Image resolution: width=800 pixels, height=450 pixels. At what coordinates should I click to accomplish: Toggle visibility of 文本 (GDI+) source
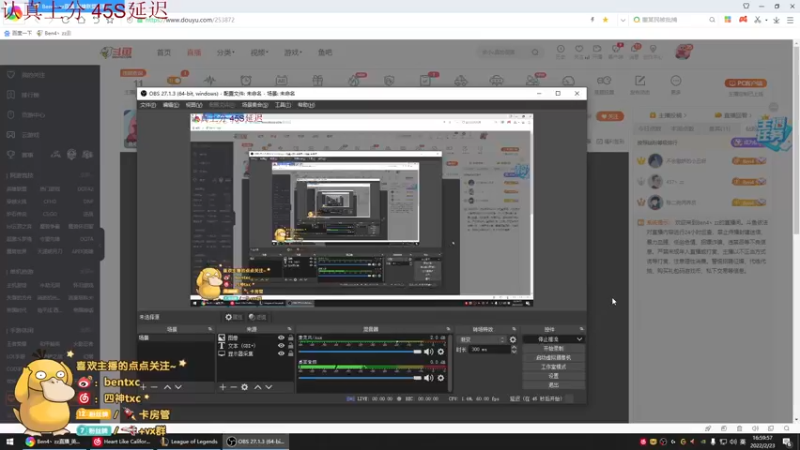point(281,345)
